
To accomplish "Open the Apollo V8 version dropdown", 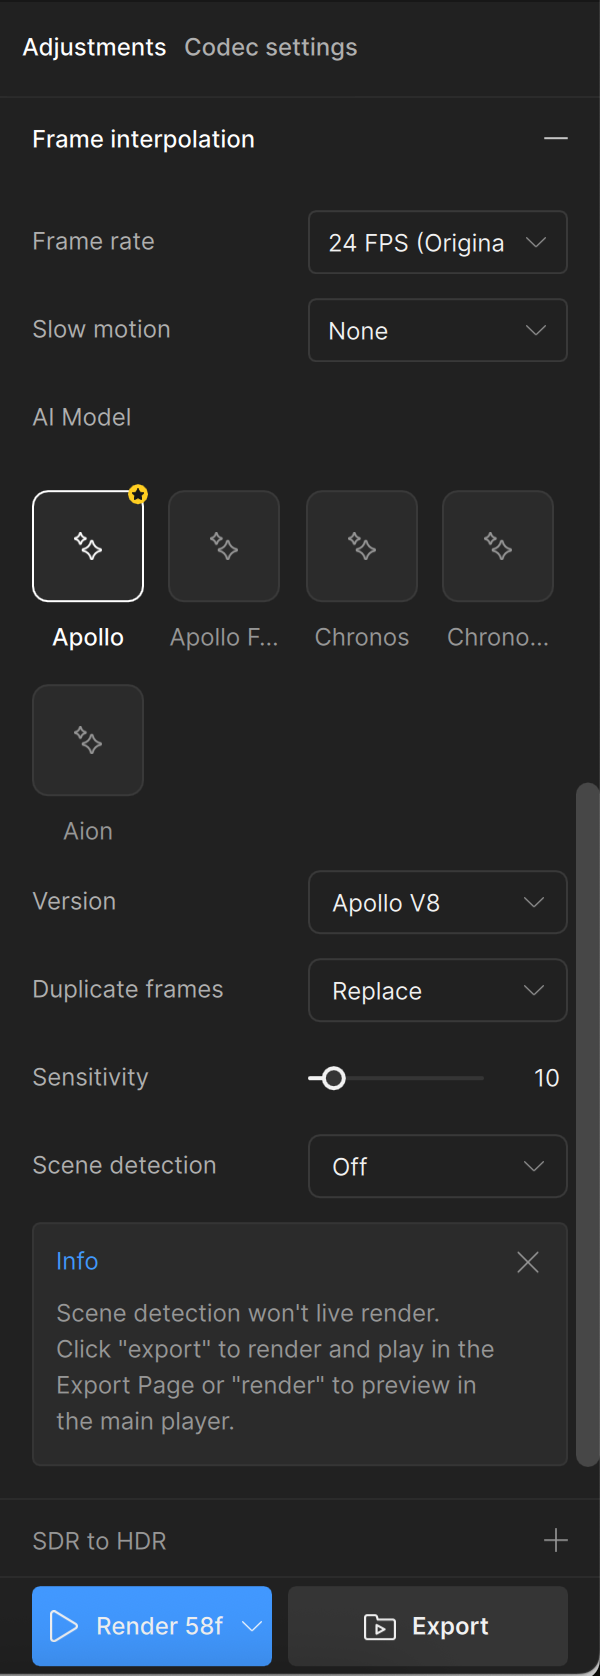I will pos(438,902).
